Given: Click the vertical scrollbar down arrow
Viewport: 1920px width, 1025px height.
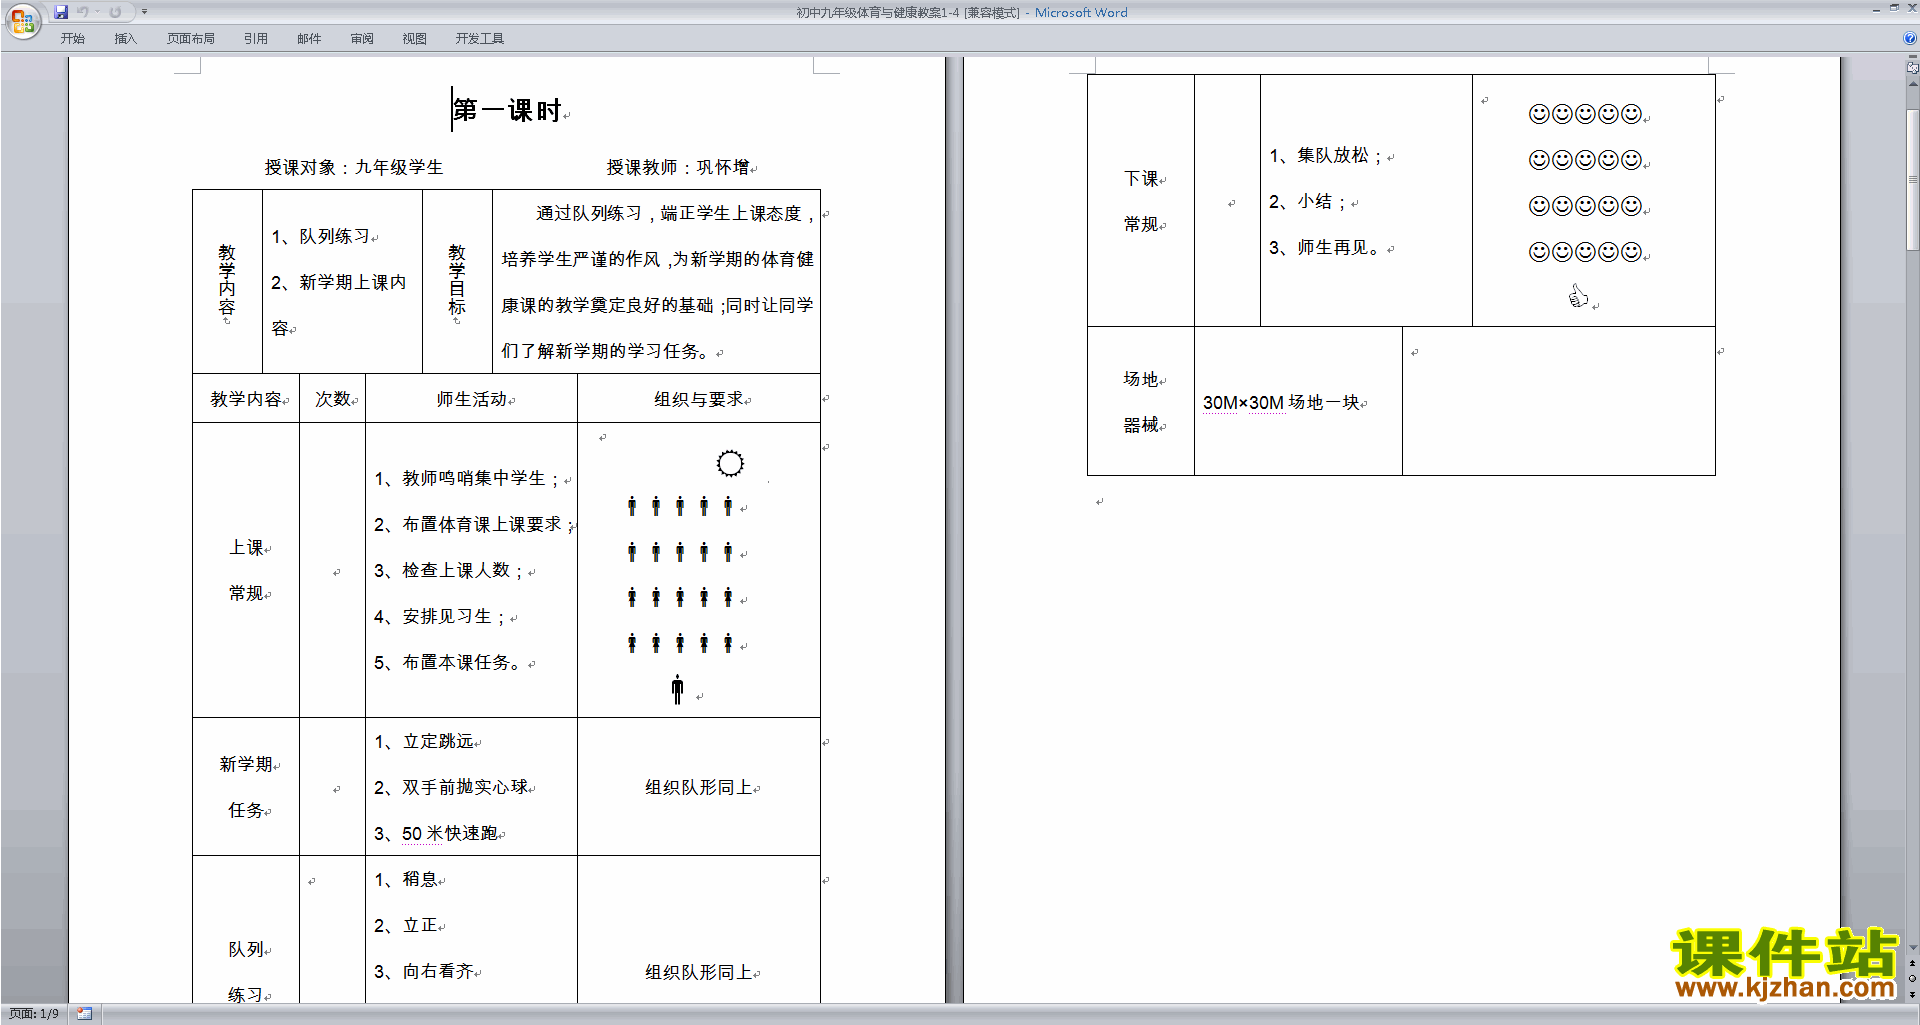Looking at the screenshot, I should [x=1912, y=947].
